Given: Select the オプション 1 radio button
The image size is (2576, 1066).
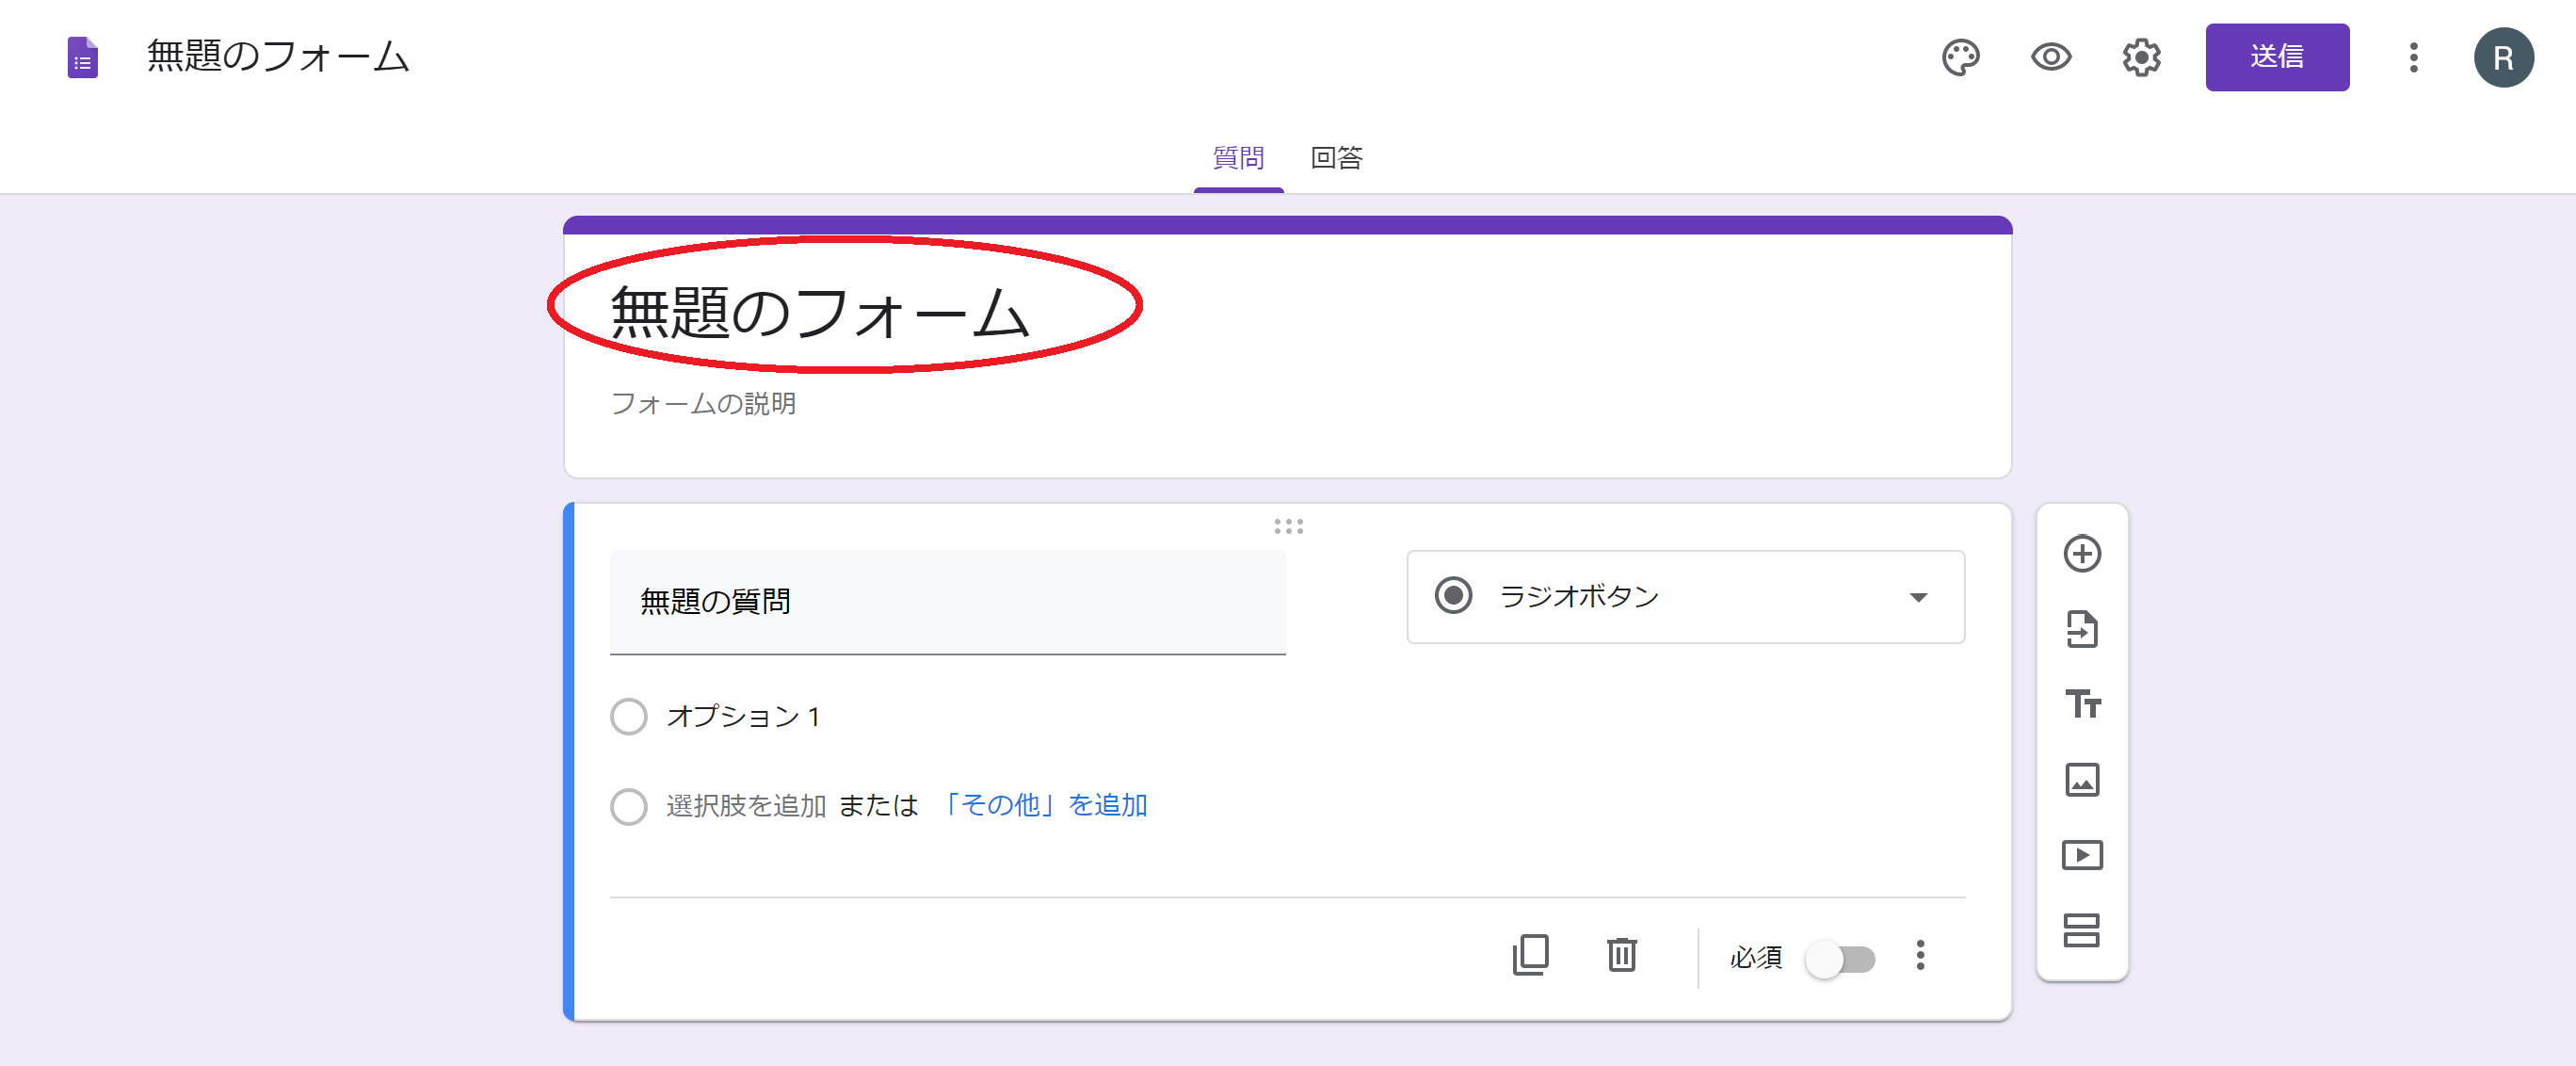Looking at the screenshot, I should (x=628, y=716).
